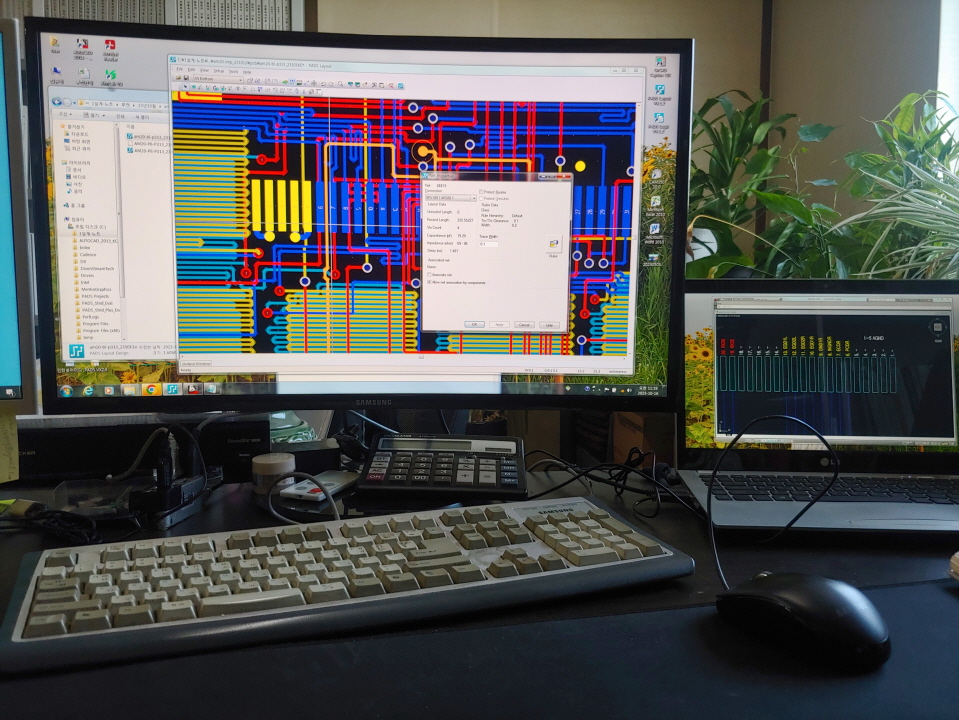This screenshot has width=959, height=720.
Task: Open Internet Explorer from the taskbar
Action: (88, 390)
